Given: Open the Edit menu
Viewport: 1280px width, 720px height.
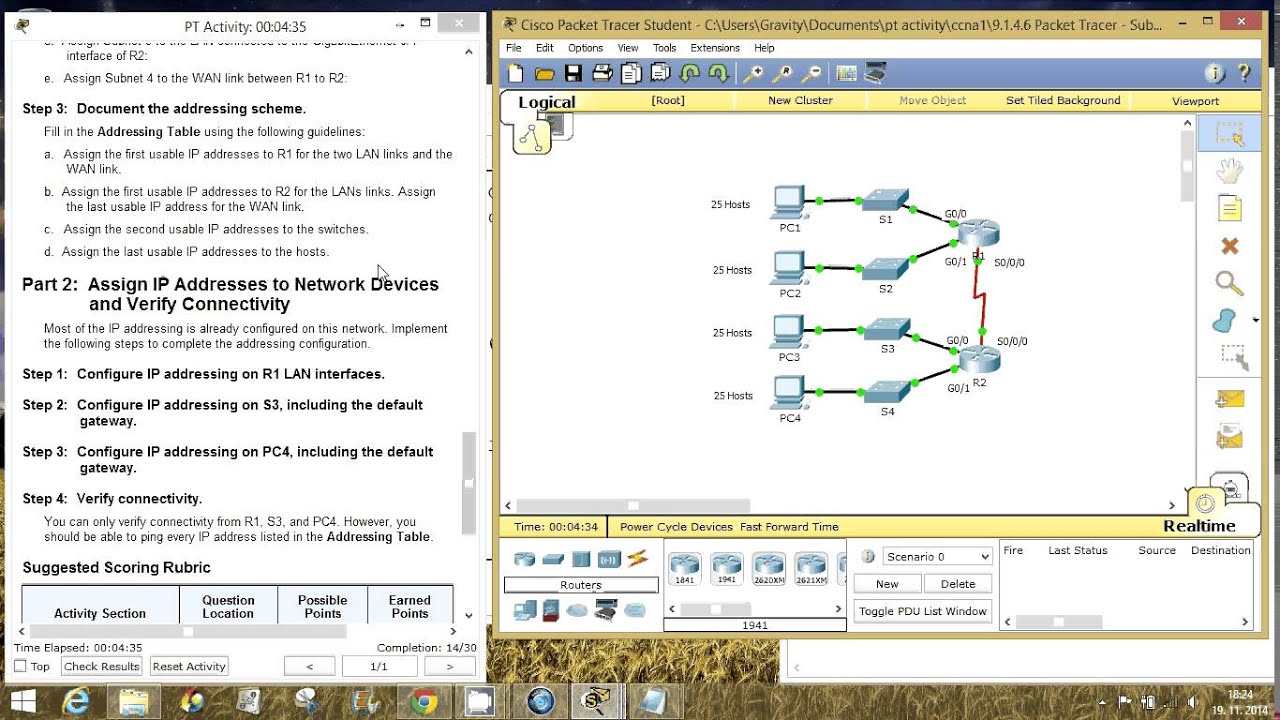Looking at the screenshot, I should [x=544, y=48].
